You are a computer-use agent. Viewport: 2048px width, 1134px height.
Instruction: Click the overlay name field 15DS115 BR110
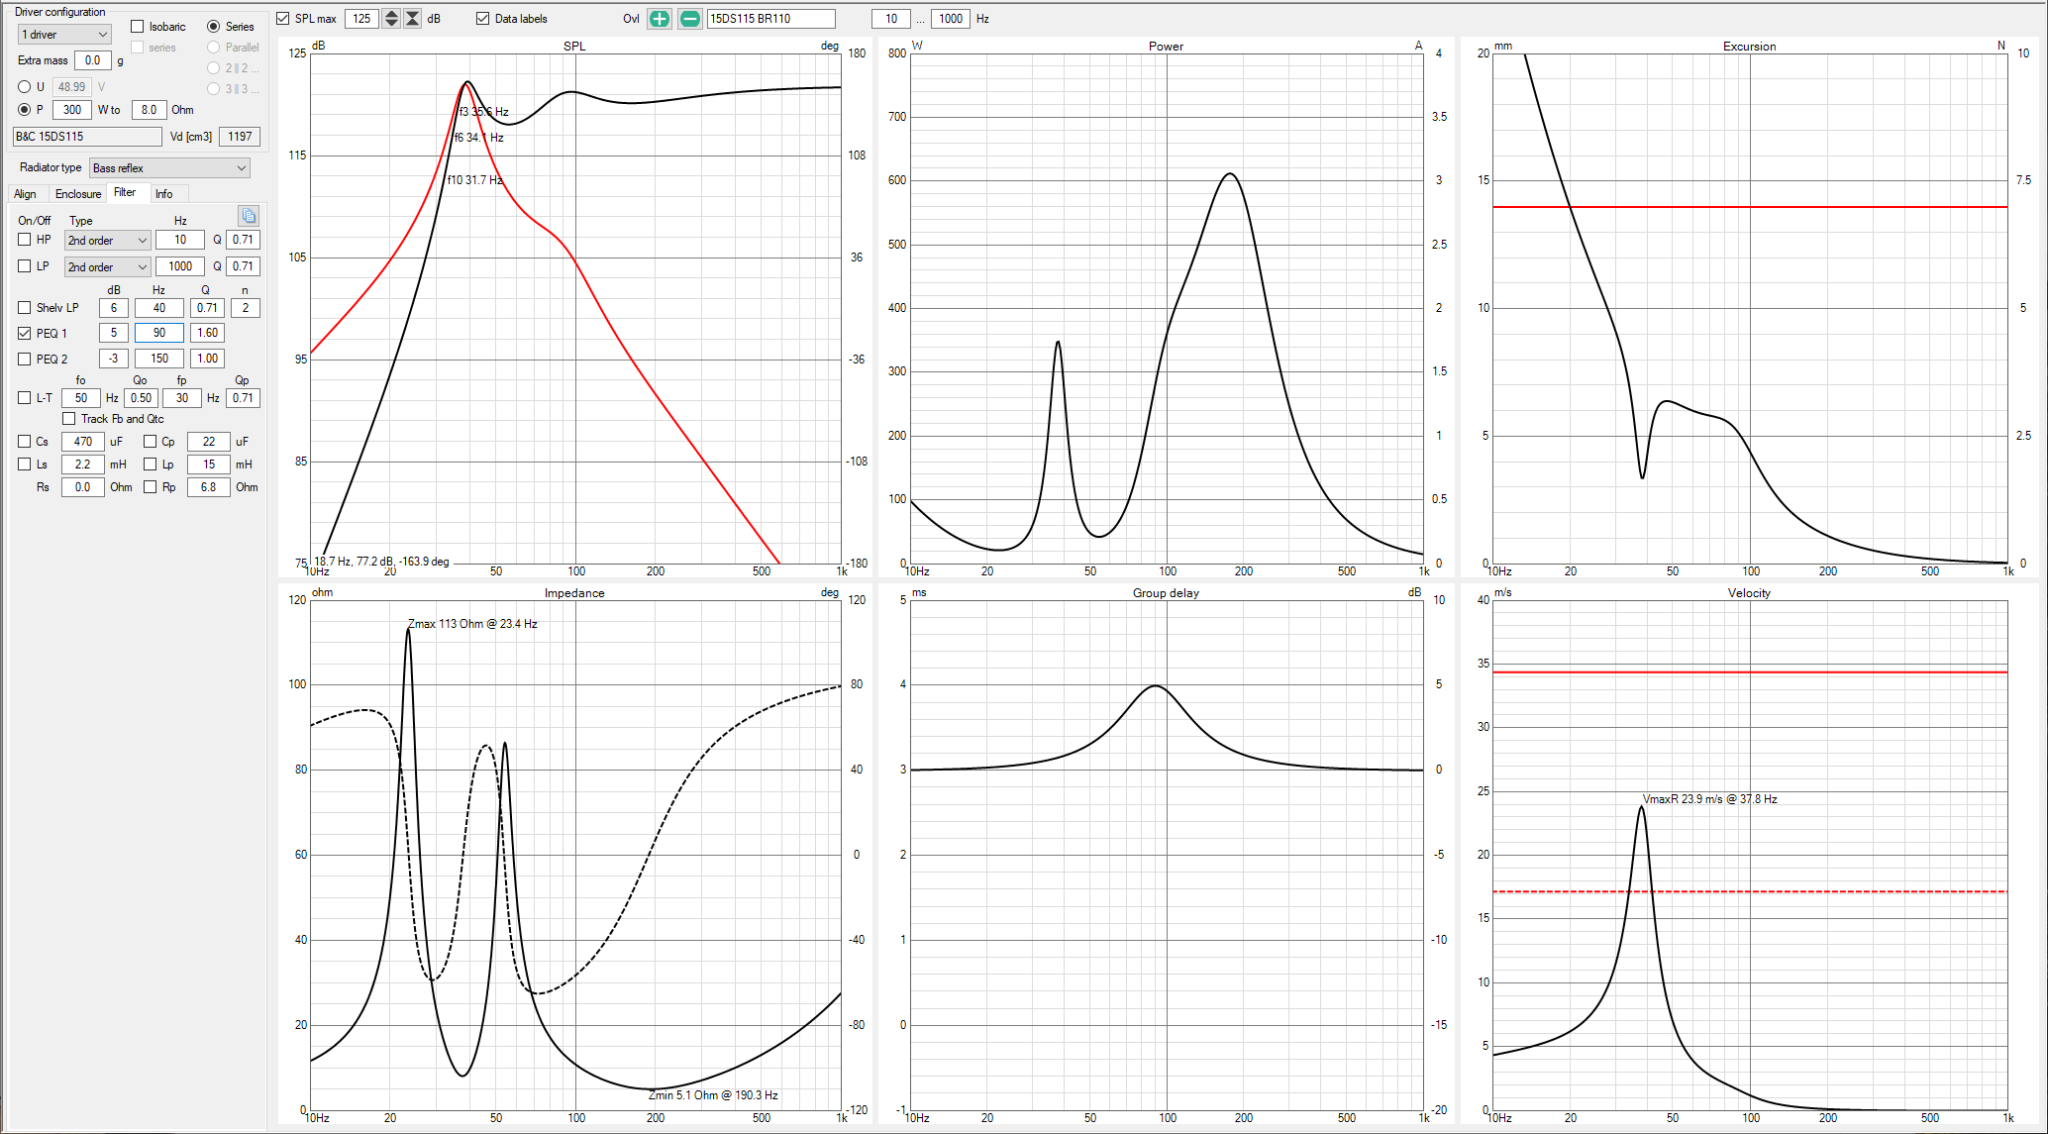[771, 18]
